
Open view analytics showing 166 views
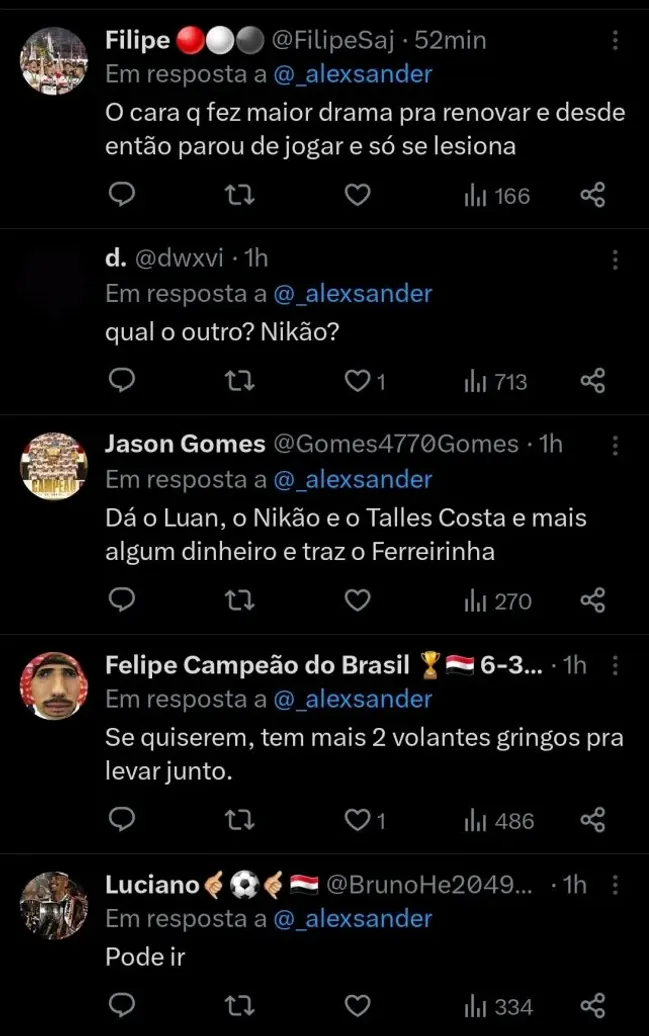tap(495, 196)
